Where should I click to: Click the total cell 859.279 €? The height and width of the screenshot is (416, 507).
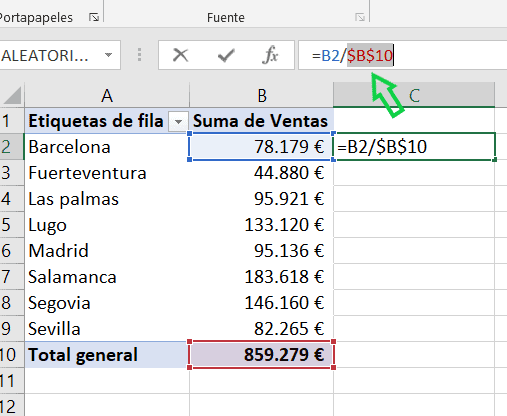pyautogui.click(x=261, y=355)
